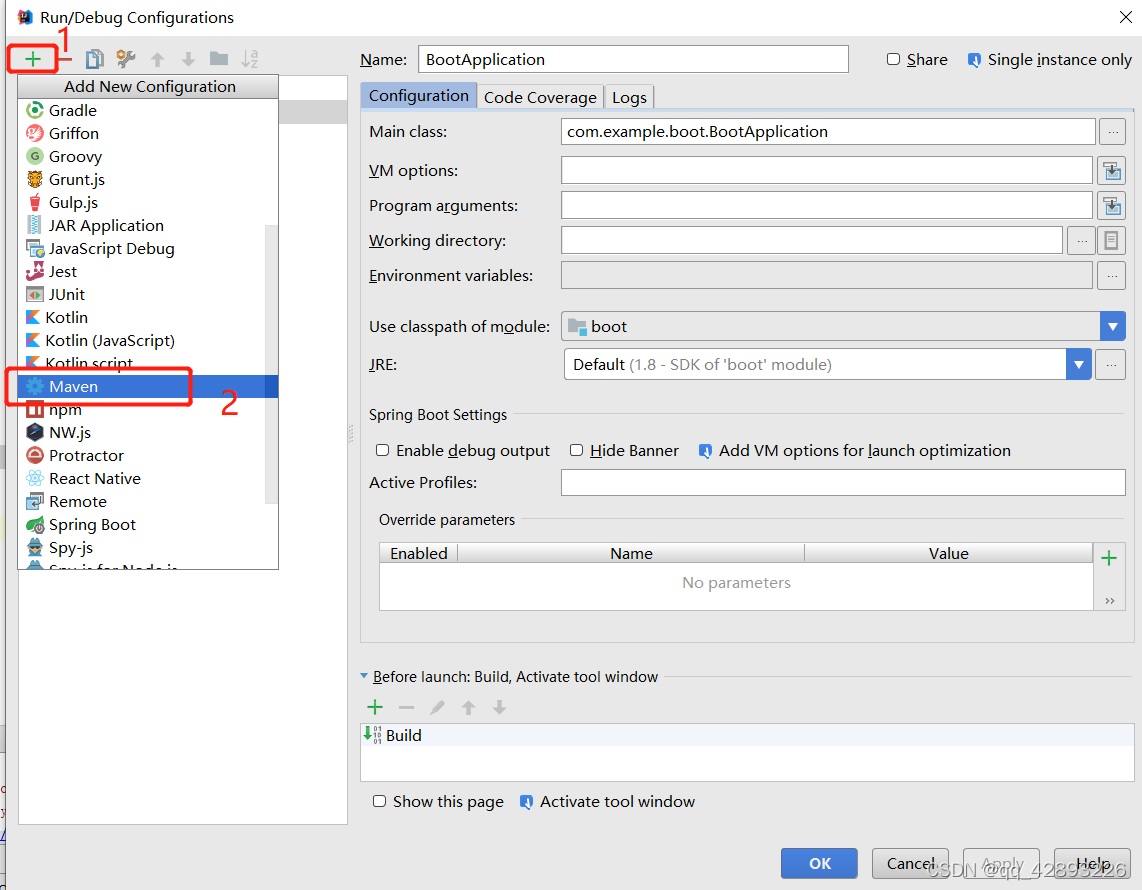Viewport: 1142px width, 890px height.
Task: Insert macro icon for Working directory
Action: 1111,240
